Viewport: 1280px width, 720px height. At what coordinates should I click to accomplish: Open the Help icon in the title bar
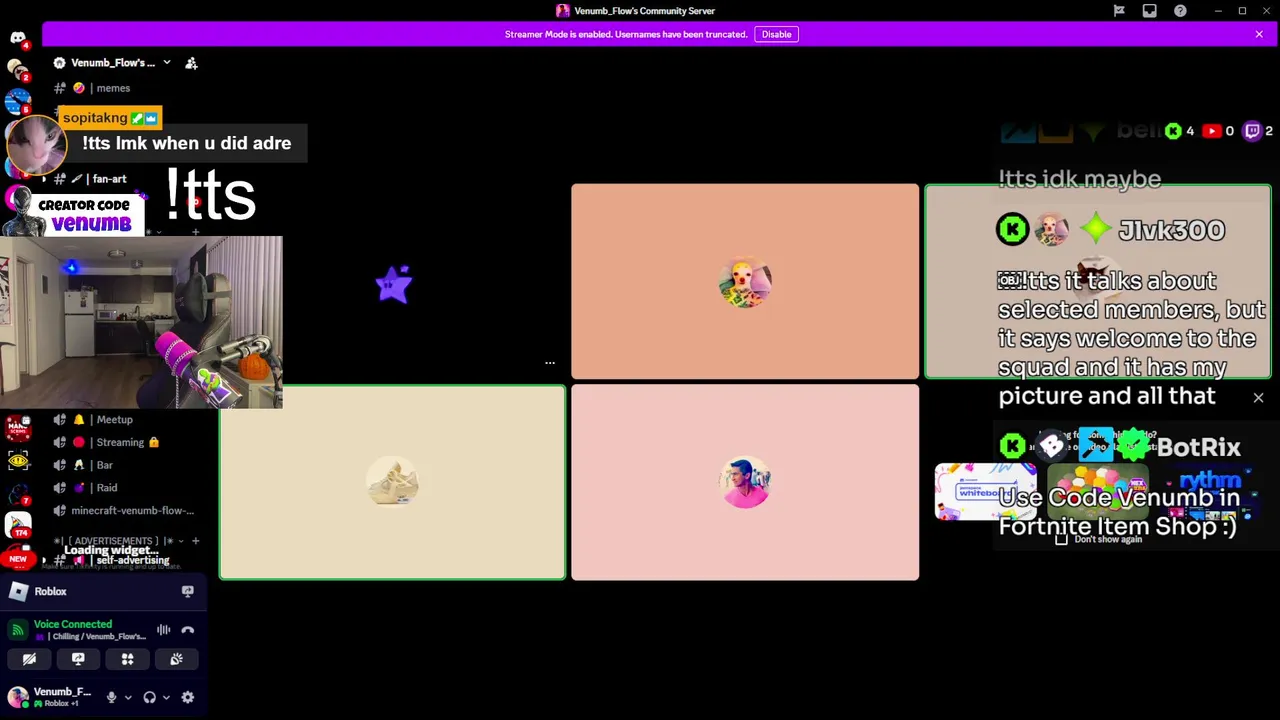tap(1180, 11)
